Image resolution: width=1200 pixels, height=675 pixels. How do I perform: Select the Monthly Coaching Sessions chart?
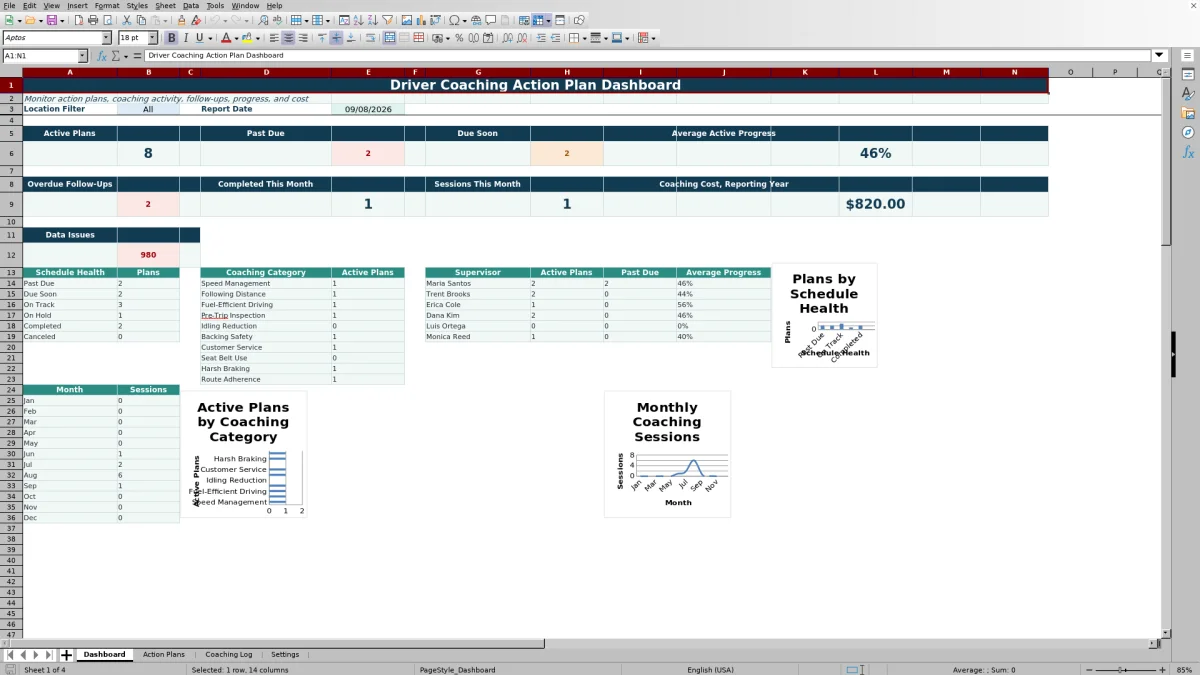(667, 454)
